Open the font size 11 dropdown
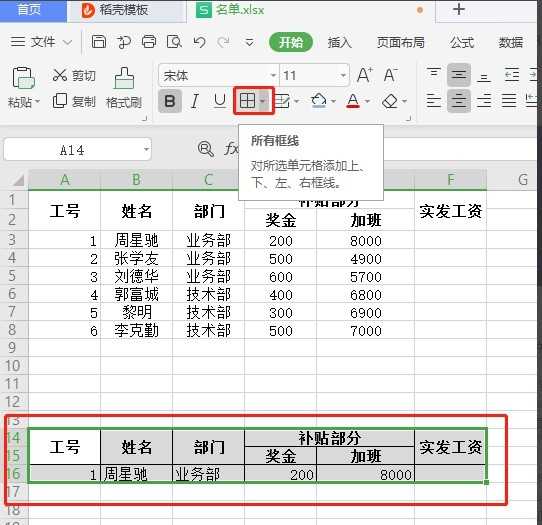This screenshot has height=525, width=542. point(343,75)
